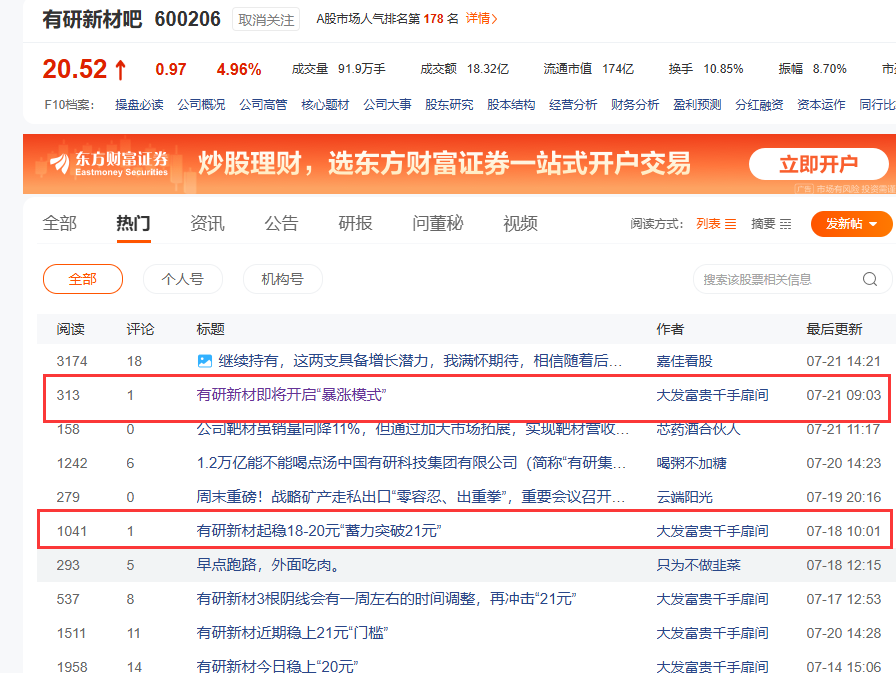896x673 pixels.
Task: Open post 有研新材3根阴线会有一周左右的时间调整
Action: click(386, 599)
